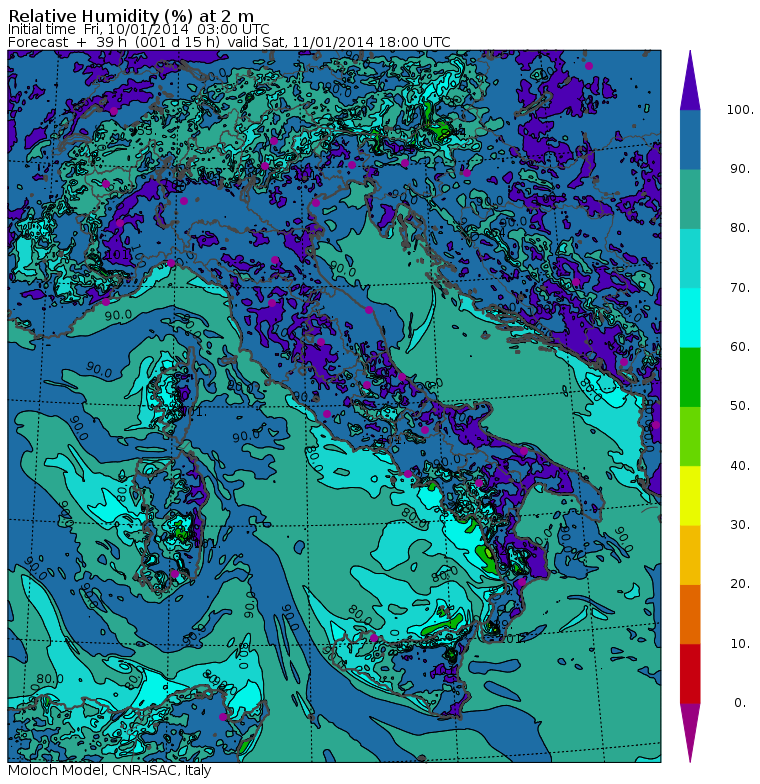Viewport: 760px width, 784px height.
Task: Click the "70." legend label
Action: point(740,288)
